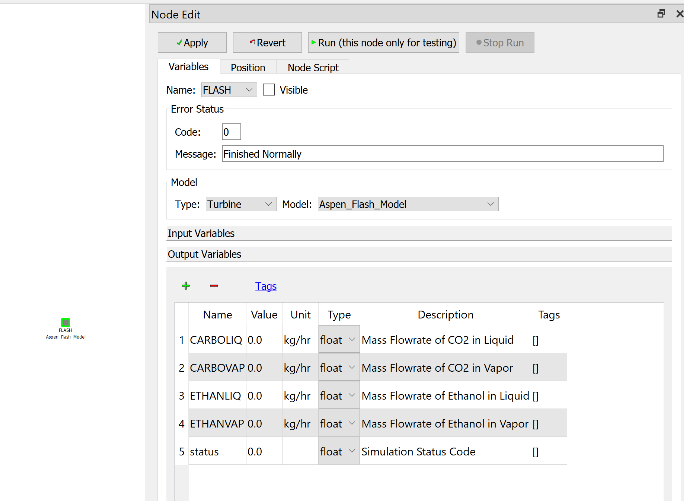Expand the Input Variables section

pyautogui.click(x=419, y=233)
